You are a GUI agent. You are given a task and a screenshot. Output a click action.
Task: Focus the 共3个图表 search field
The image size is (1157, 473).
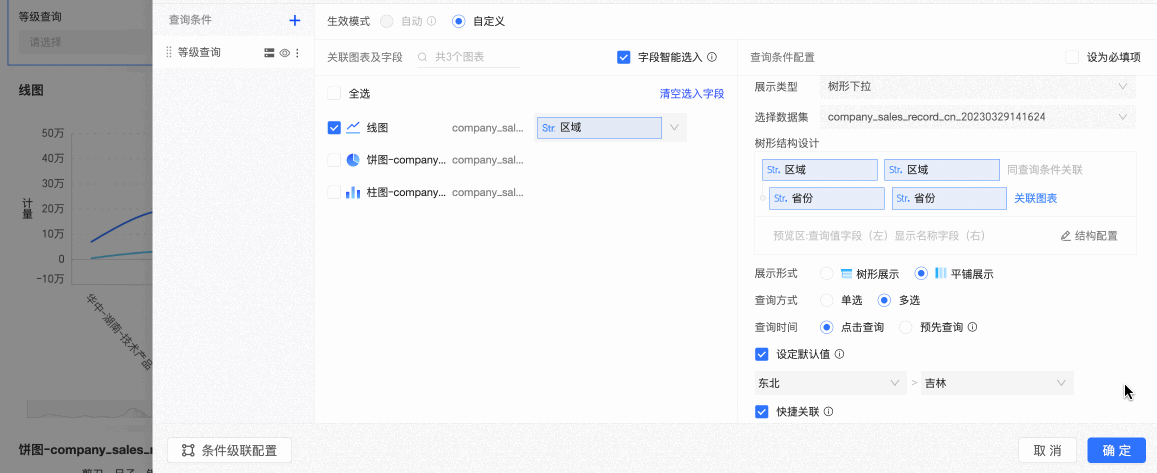click(x=469, y=57)
